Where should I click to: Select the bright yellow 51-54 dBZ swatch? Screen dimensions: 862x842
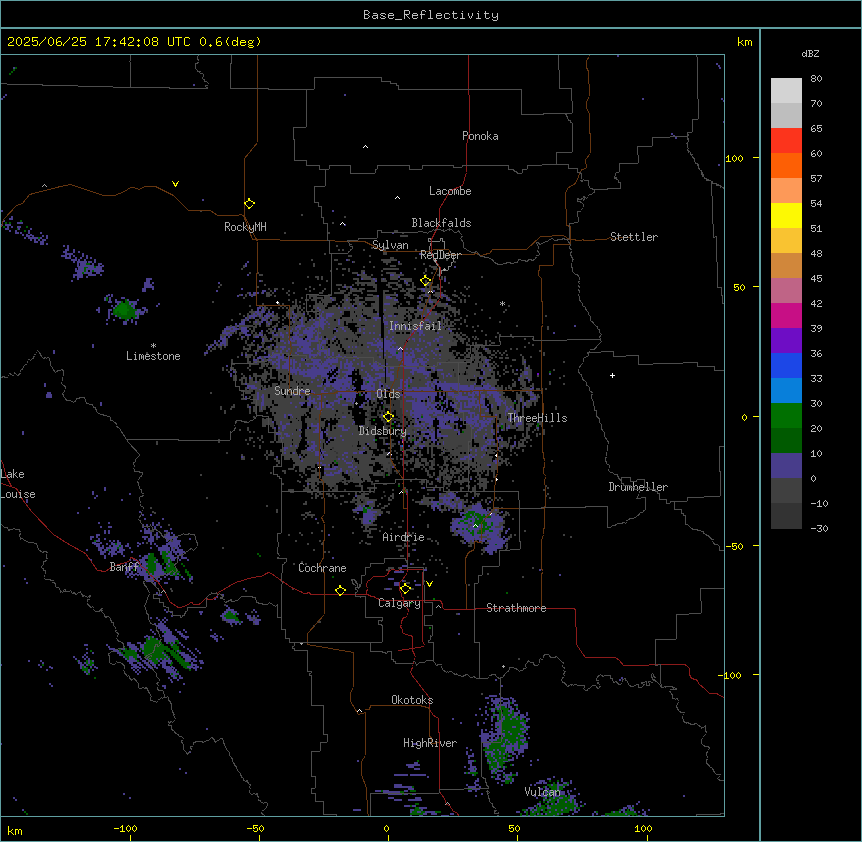(x=786, y=215)
